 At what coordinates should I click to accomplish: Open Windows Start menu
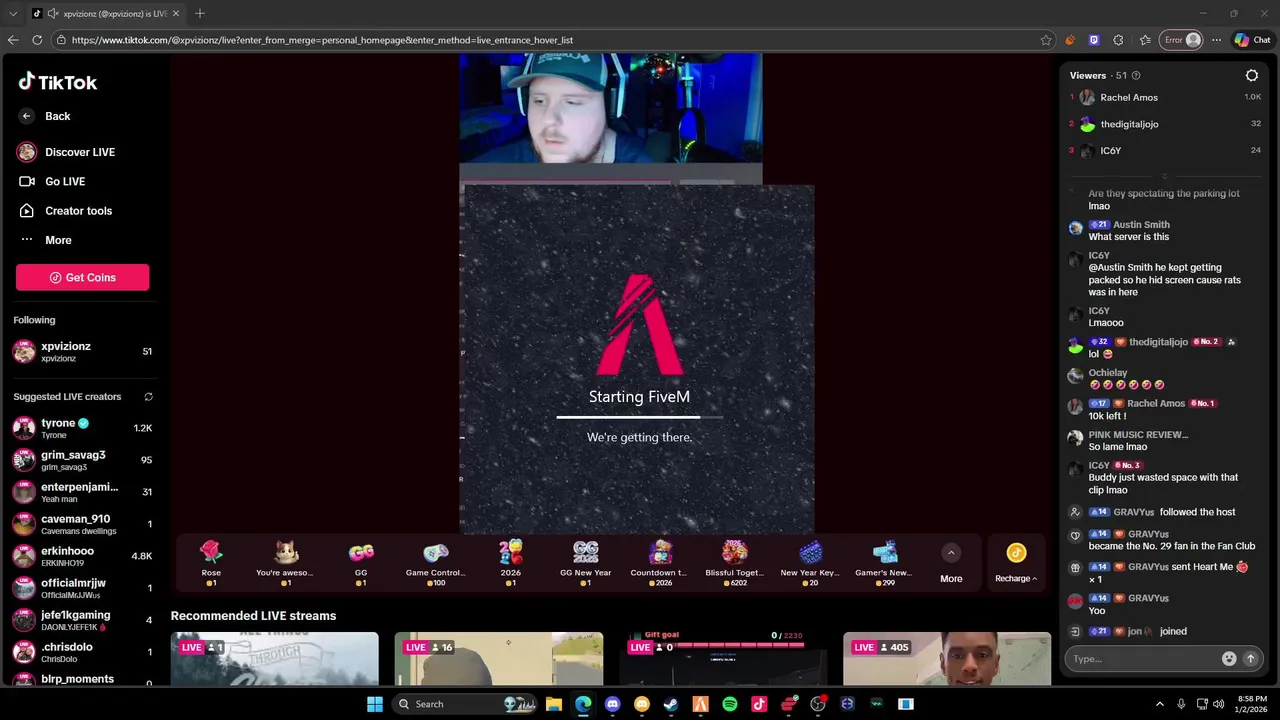coord(375,704)
